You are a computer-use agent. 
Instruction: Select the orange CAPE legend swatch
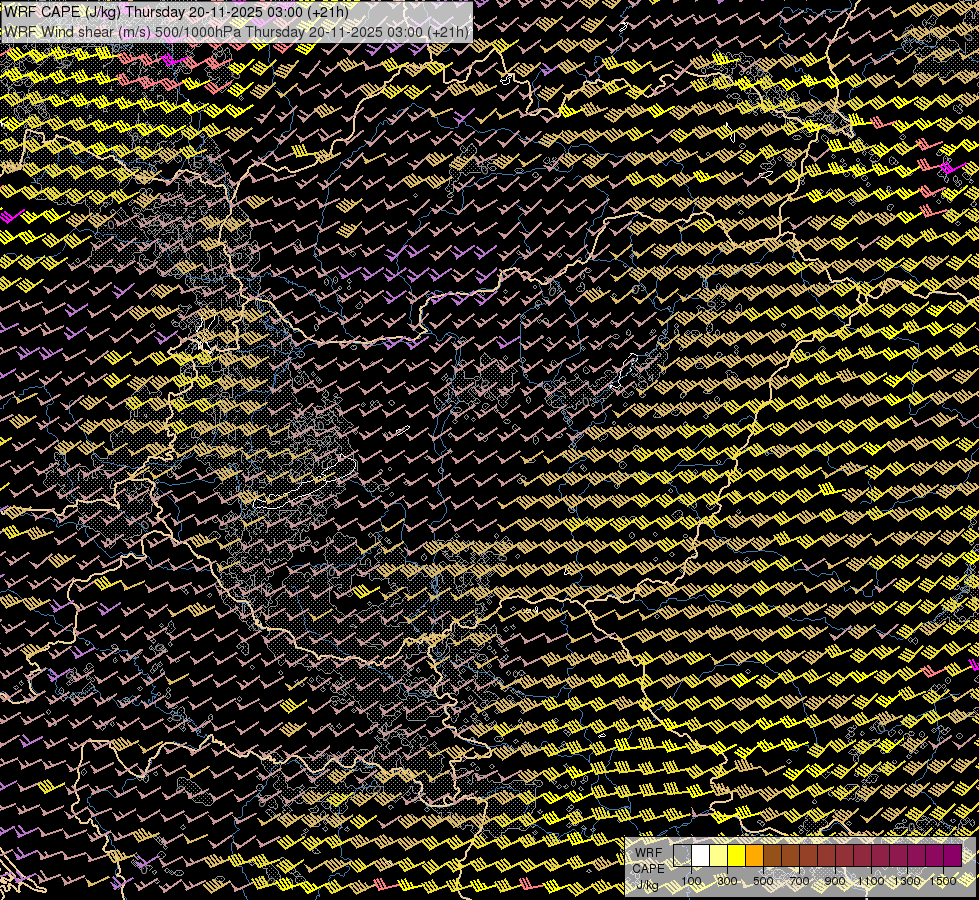[755, 855]
